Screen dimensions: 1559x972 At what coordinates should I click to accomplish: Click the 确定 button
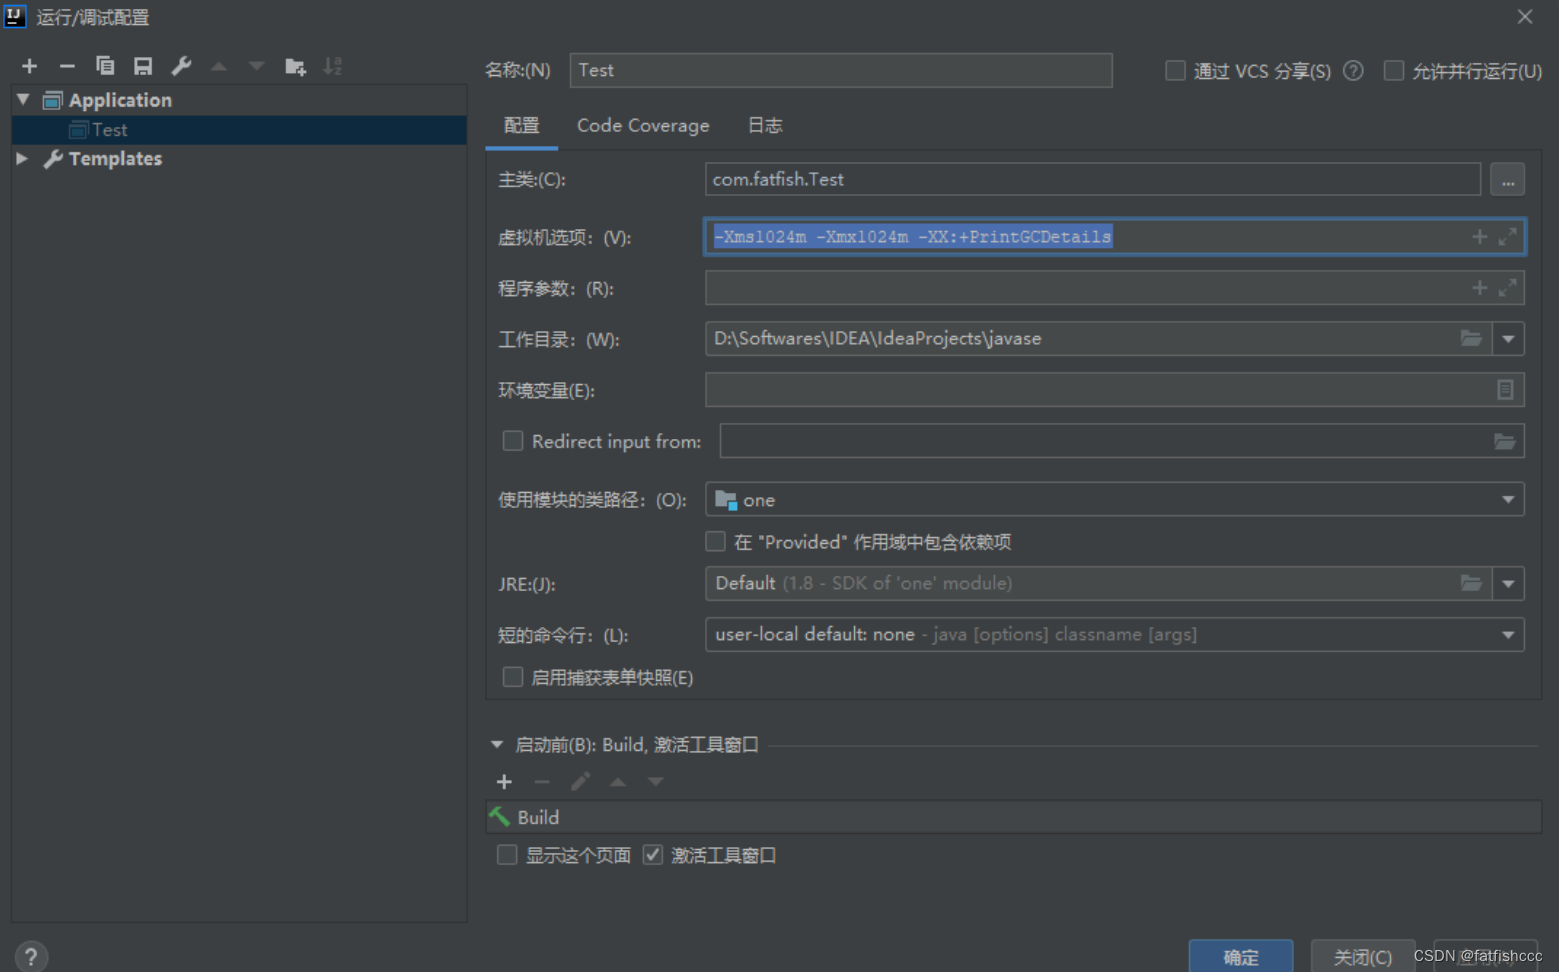click(x=1240, y=957)
